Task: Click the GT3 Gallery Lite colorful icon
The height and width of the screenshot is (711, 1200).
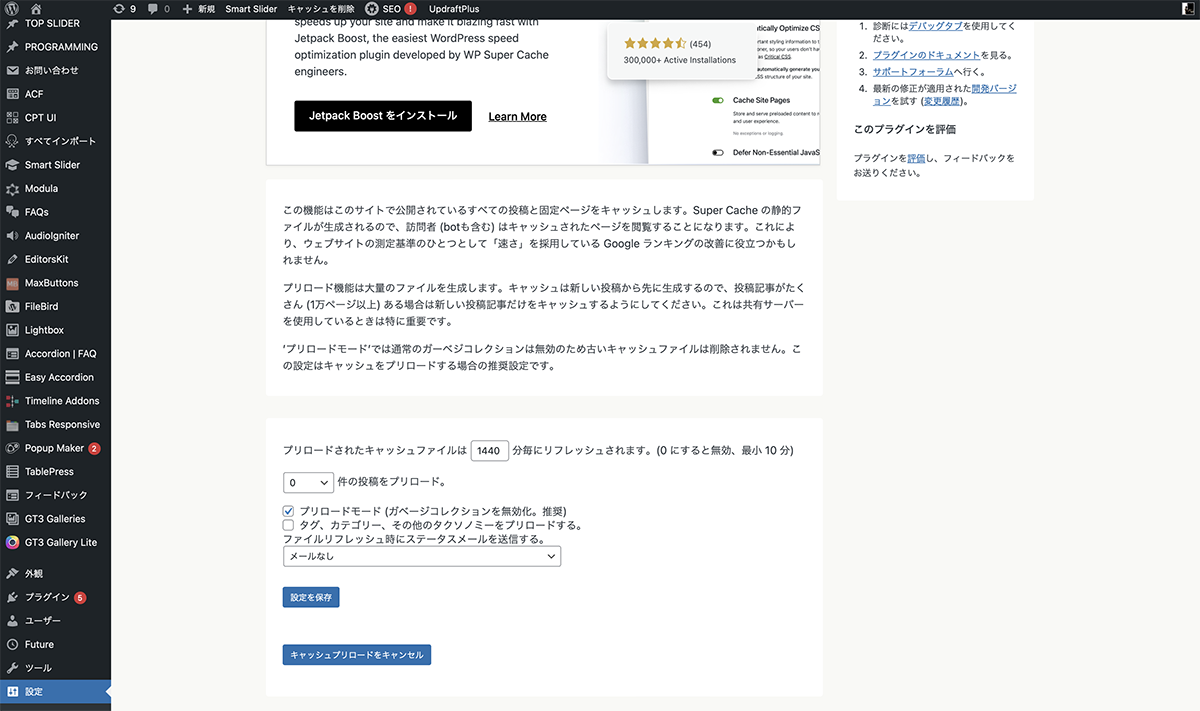Action: [12, 542]
